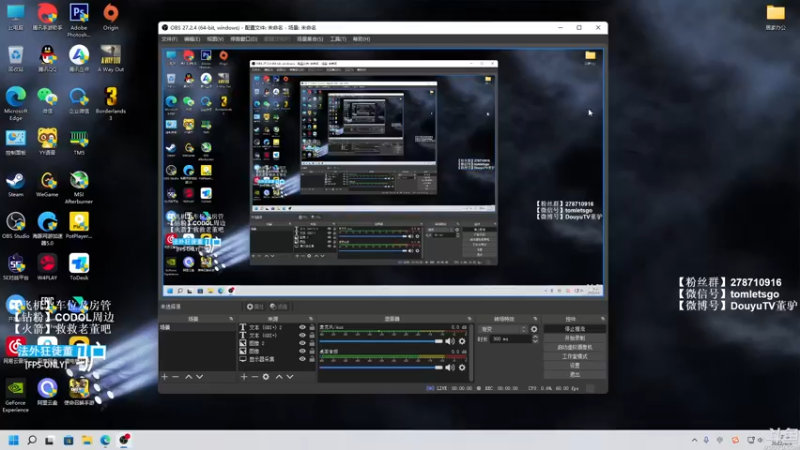Viewport: 800px width, 450px height.
Task: Toggle visibility eye of 图像 2 source
Action: pos(302,343)
